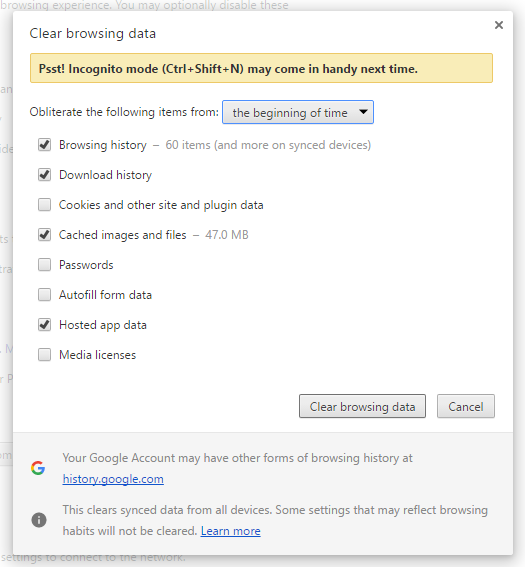Click the Clear browsing data button
The height and width of the screenshot is (567, 525).
coord(362,406)
